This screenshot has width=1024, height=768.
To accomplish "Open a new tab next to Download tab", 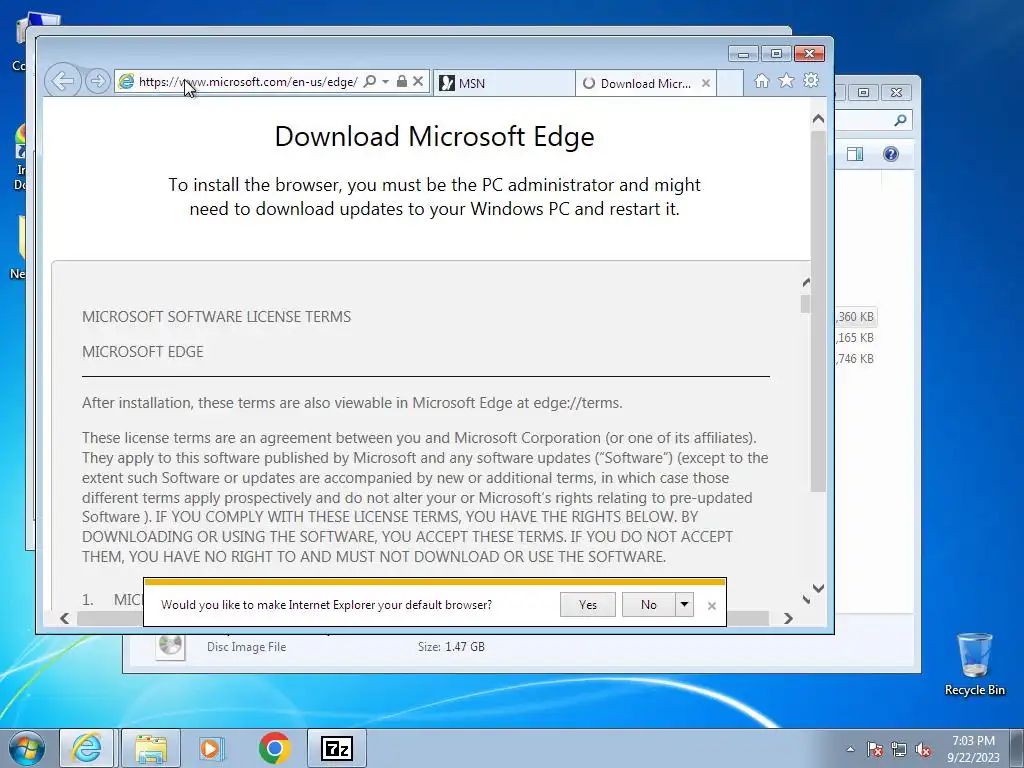I will coord(730,83).
